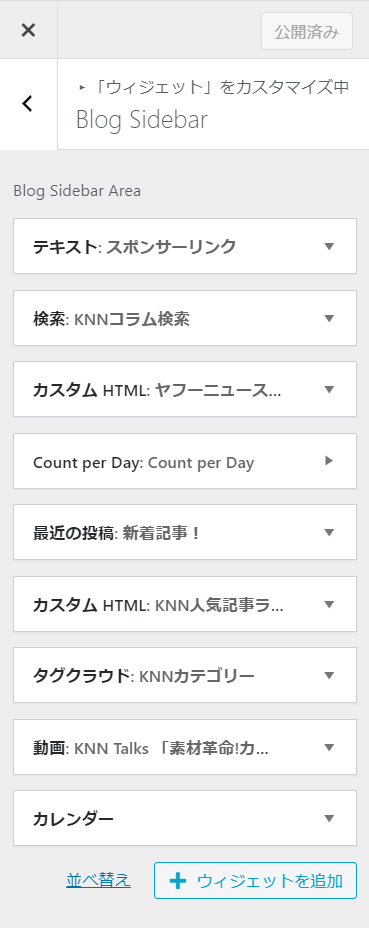Select the 最近の投稿: 新着記事！ widget title

tap(117, 533)
